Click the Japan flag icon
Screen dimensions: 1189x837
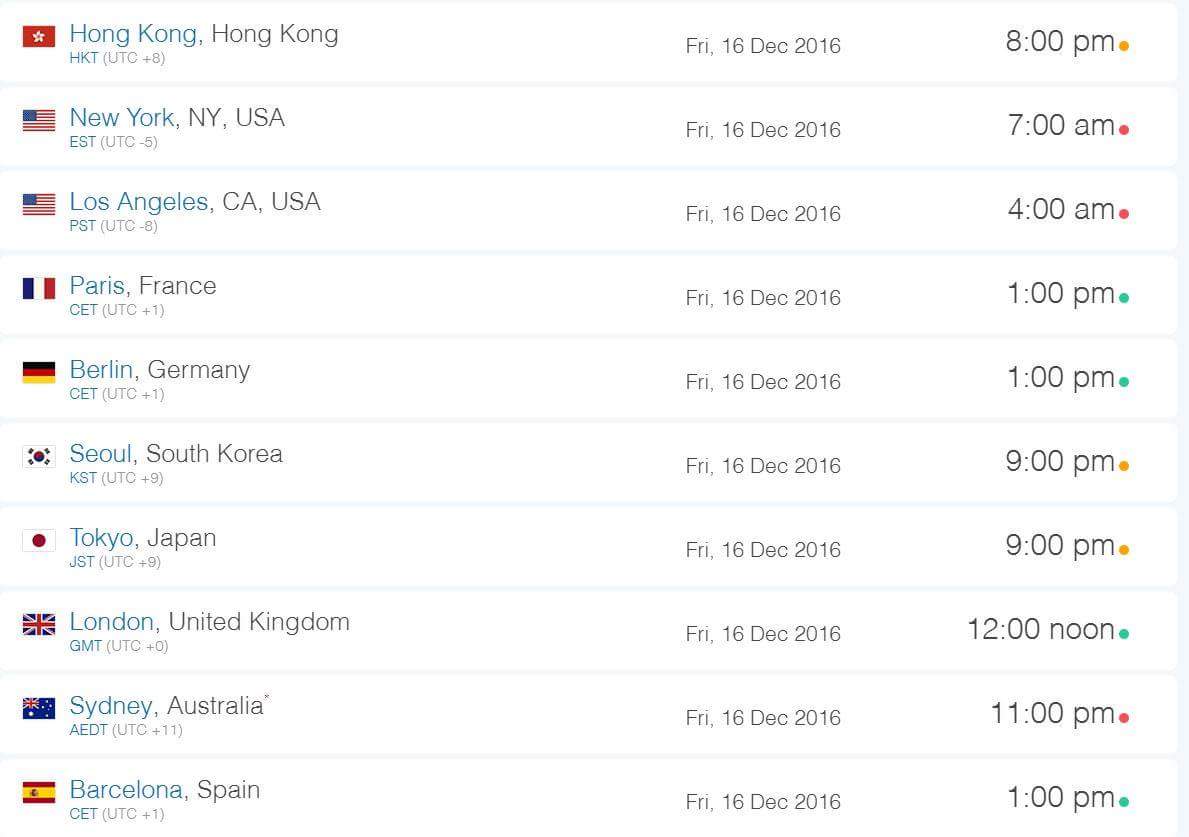tap(39, 541)
